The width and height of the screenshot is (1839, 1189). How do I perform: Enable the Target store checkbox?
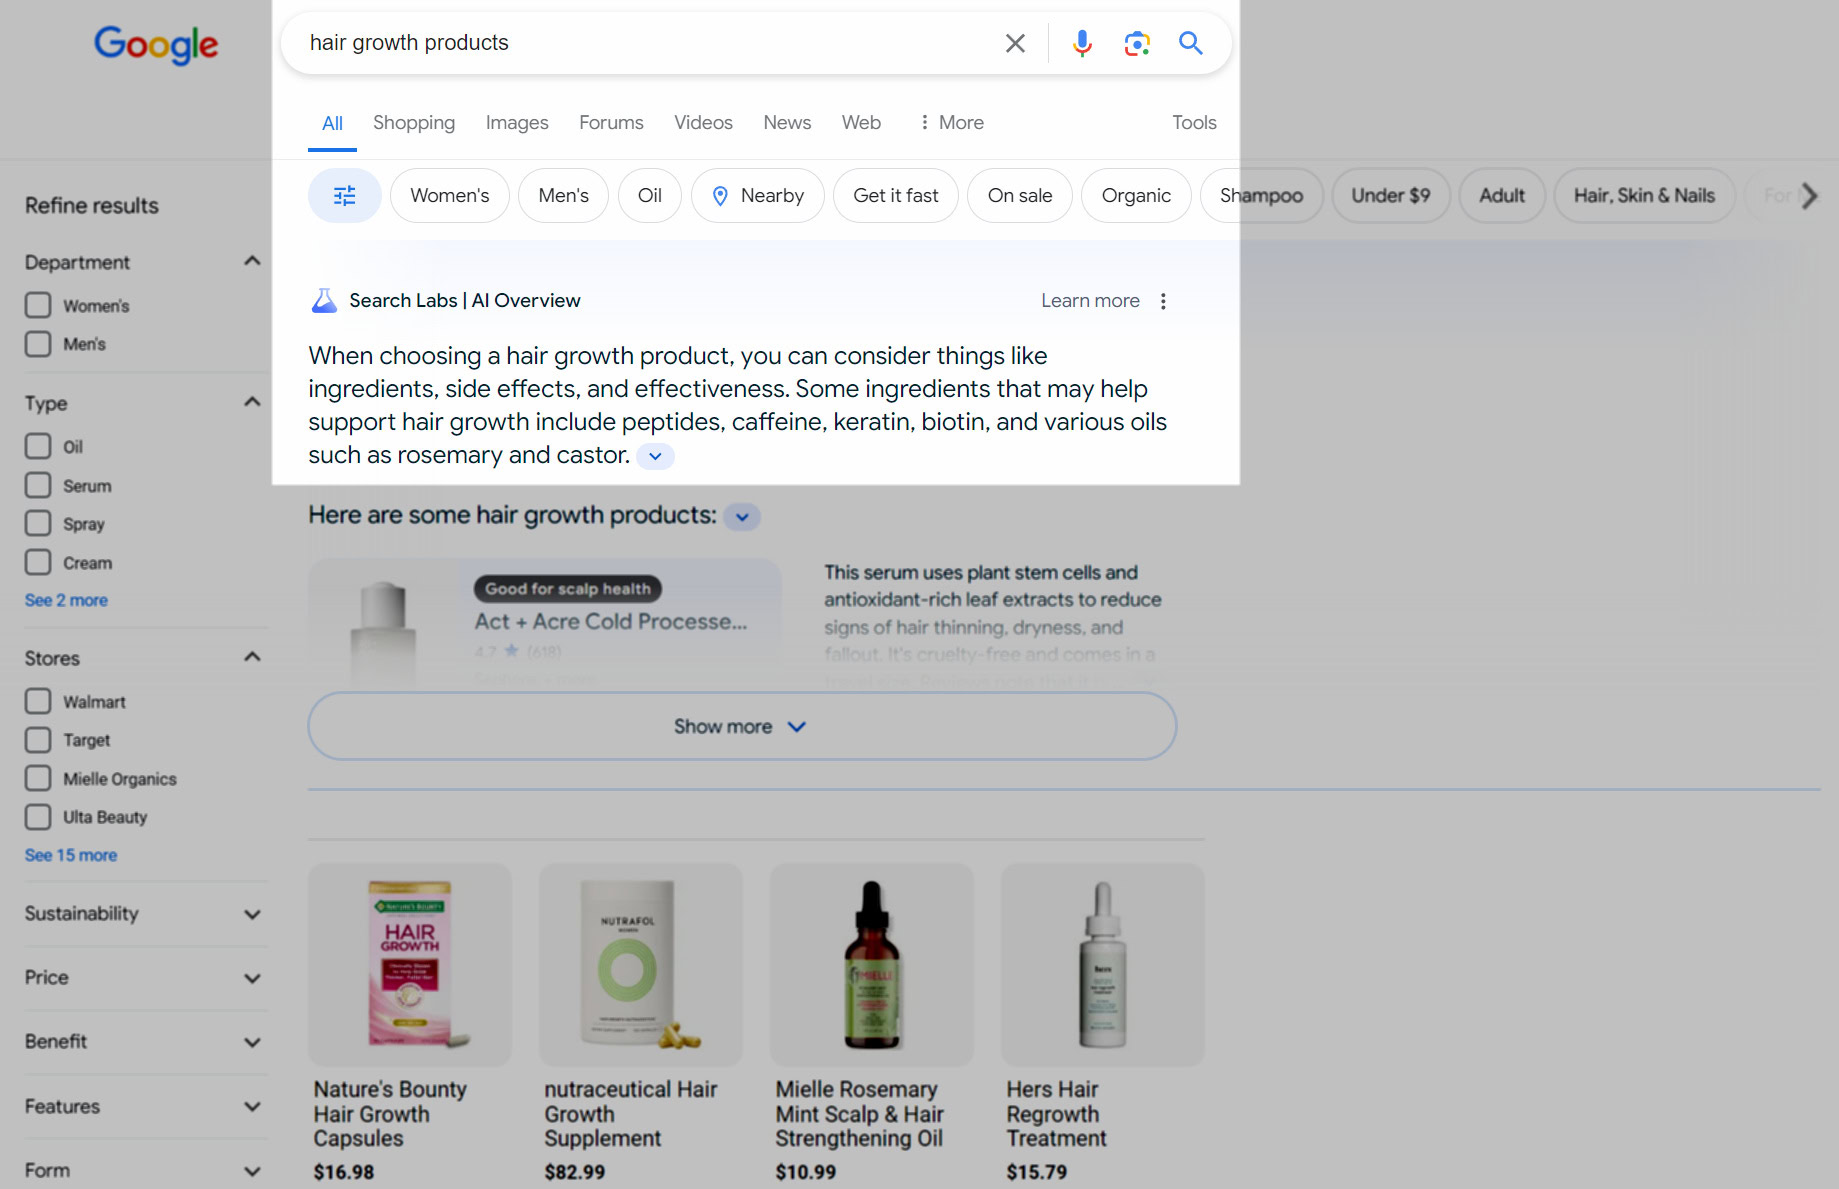coord(38,740)
